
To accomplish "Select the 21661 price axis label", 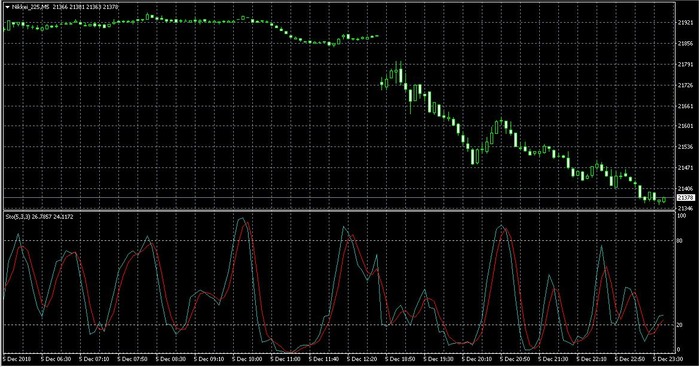I will (x=686, y=106).
